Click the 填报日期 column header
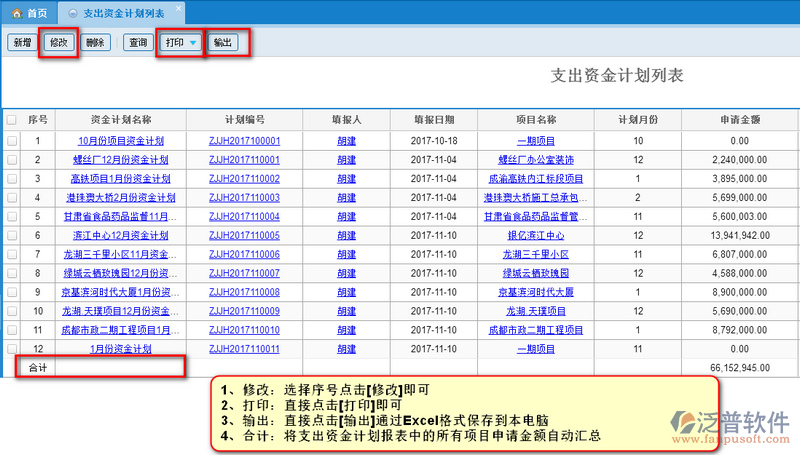 (x=434, y=120)
